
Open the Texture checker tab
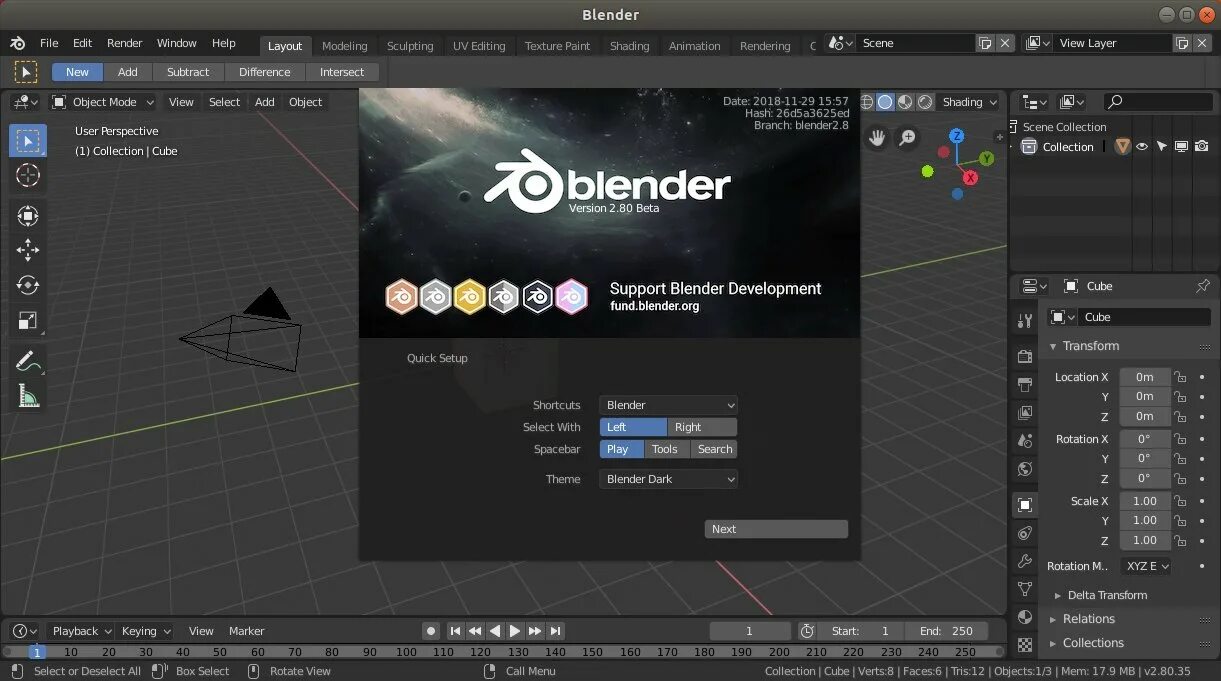coord(1025,645)
